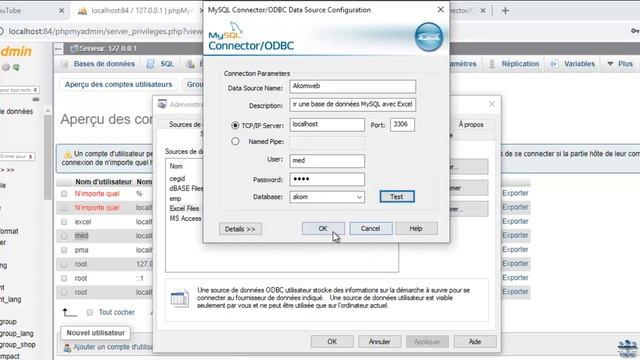Click Aide in ODBC Administrator window
The width and height of the screenshot is (640, 360).
coord(475,342)
